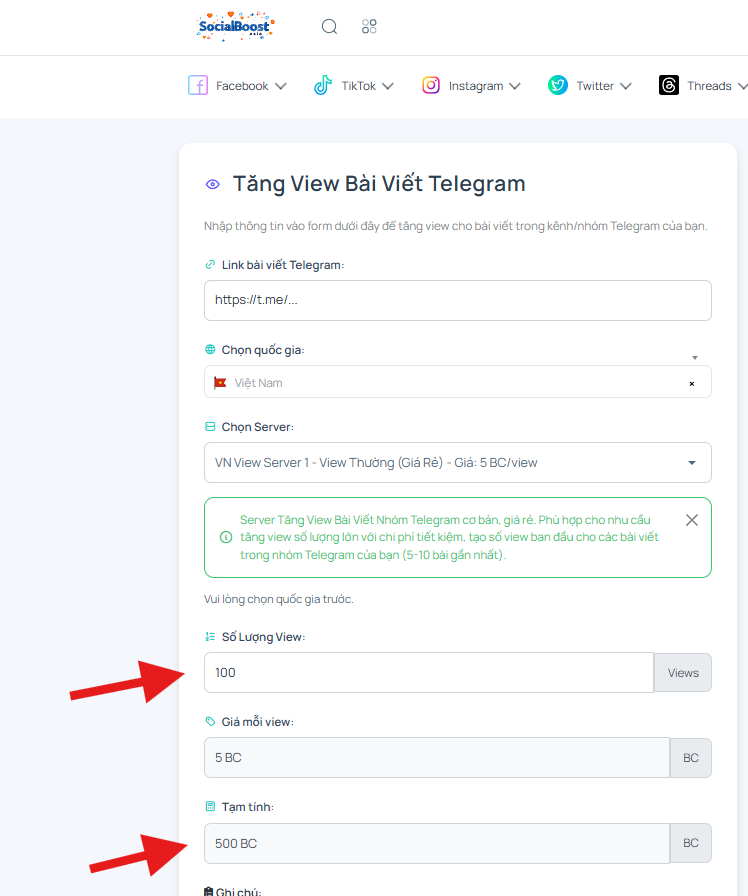Click the Facebook icon in navigation

tap(198, 85)
